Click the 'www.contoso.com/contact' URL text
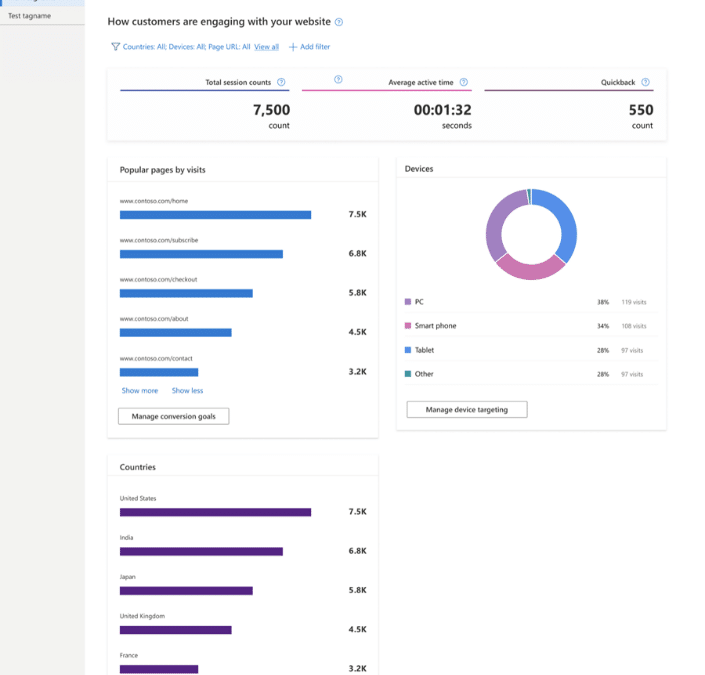705x675 pixels. (156, 358)
